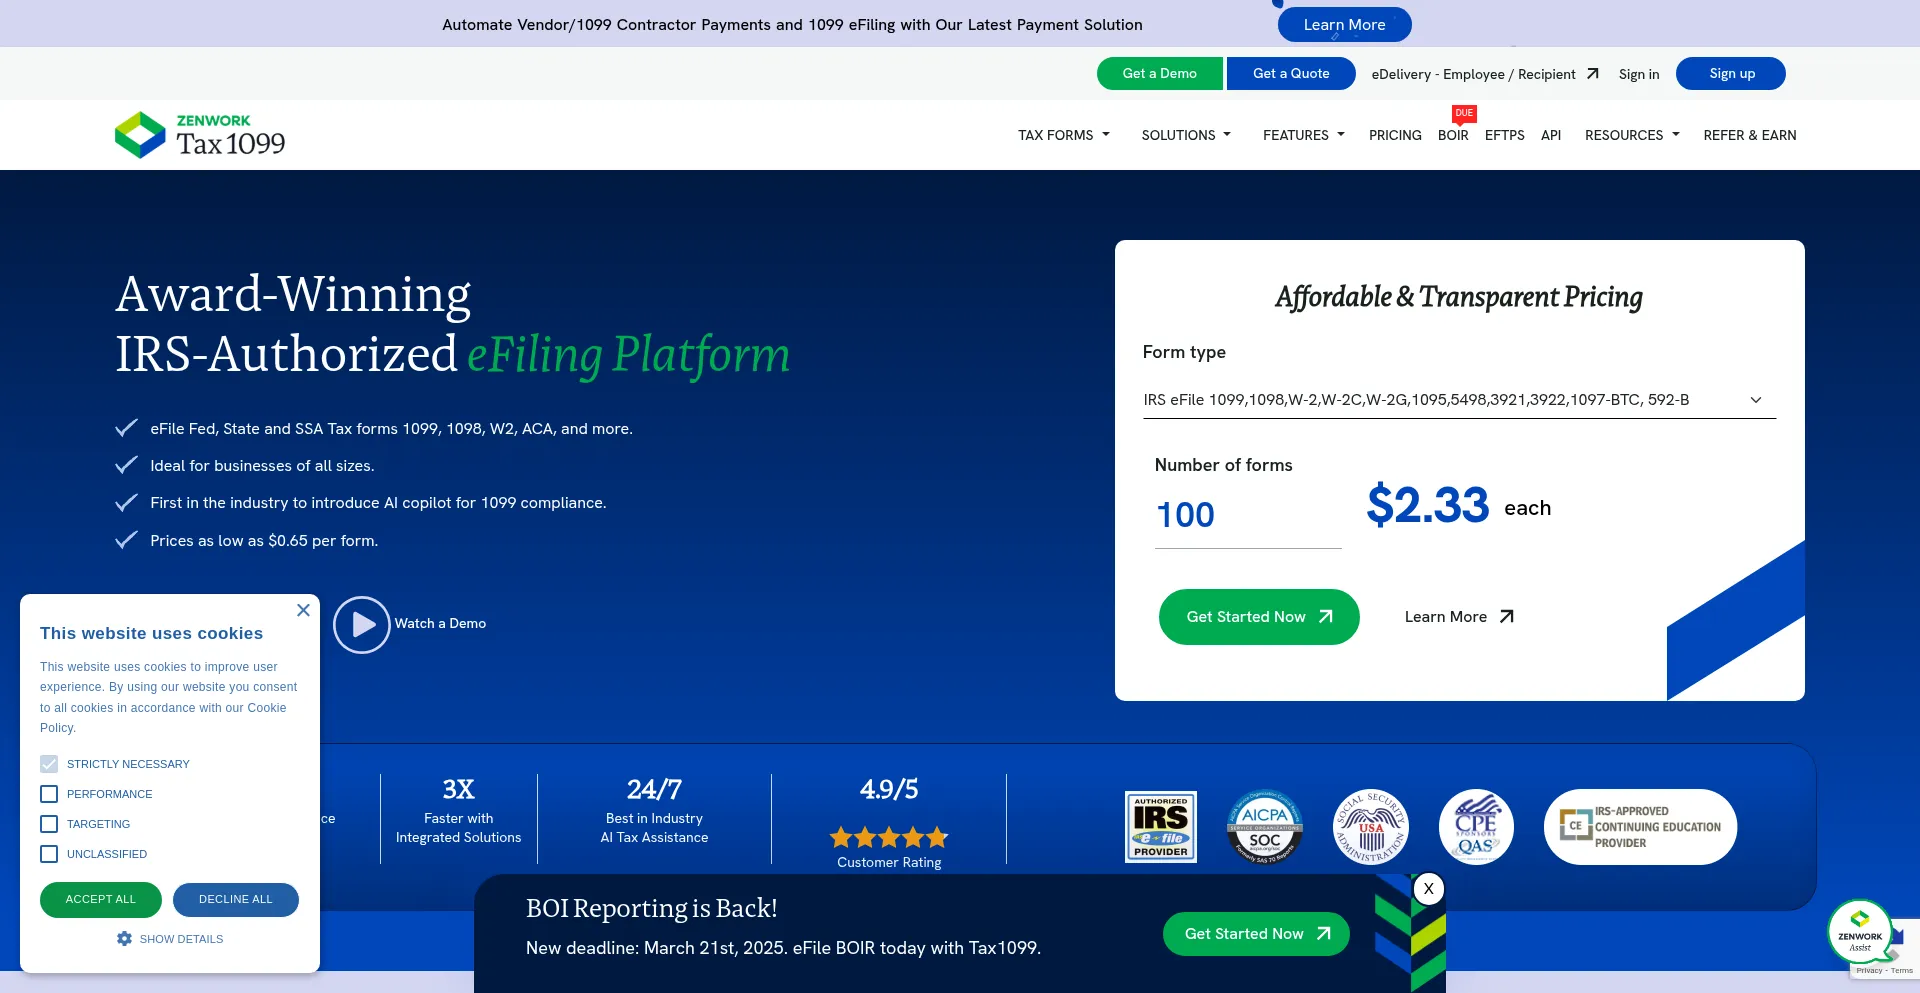Click the Social Security Administration seal
Image resolution: width=1920 pixels, height=993 pixels.
click(x=1371, y=827)
